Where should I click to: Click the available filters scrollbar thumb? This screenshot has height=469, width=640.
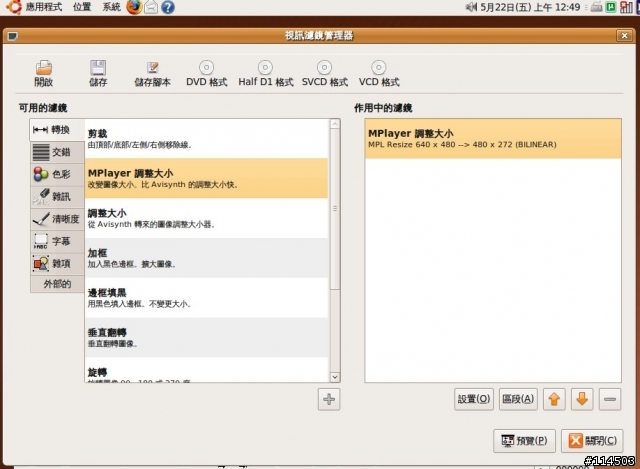(x=335, y=209)
